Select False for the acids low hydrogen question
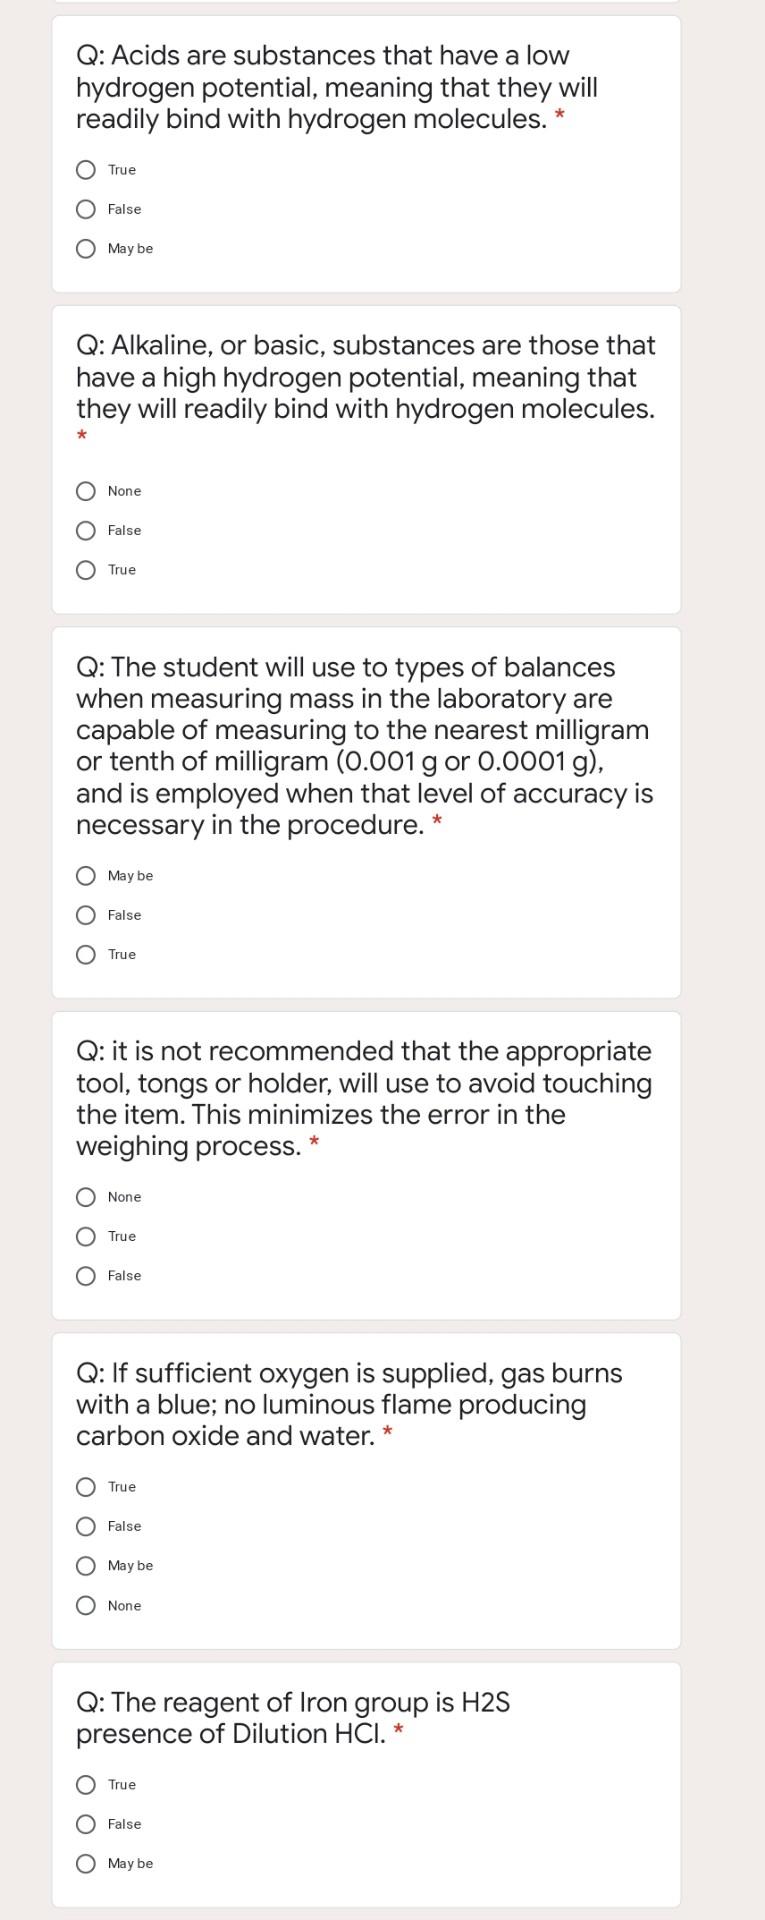Screen dimensions: 765x1920 tap(87, 209)
